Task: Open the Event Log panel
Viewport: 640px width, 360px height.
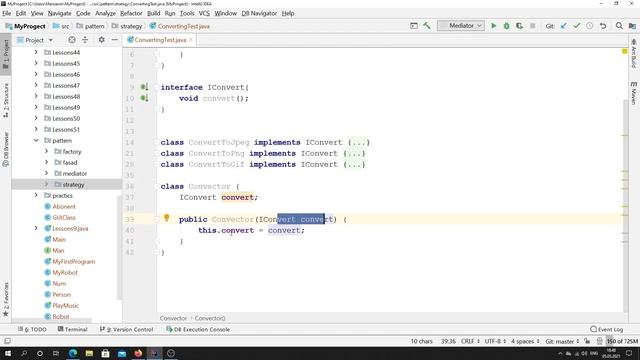Action: [607, 329]
